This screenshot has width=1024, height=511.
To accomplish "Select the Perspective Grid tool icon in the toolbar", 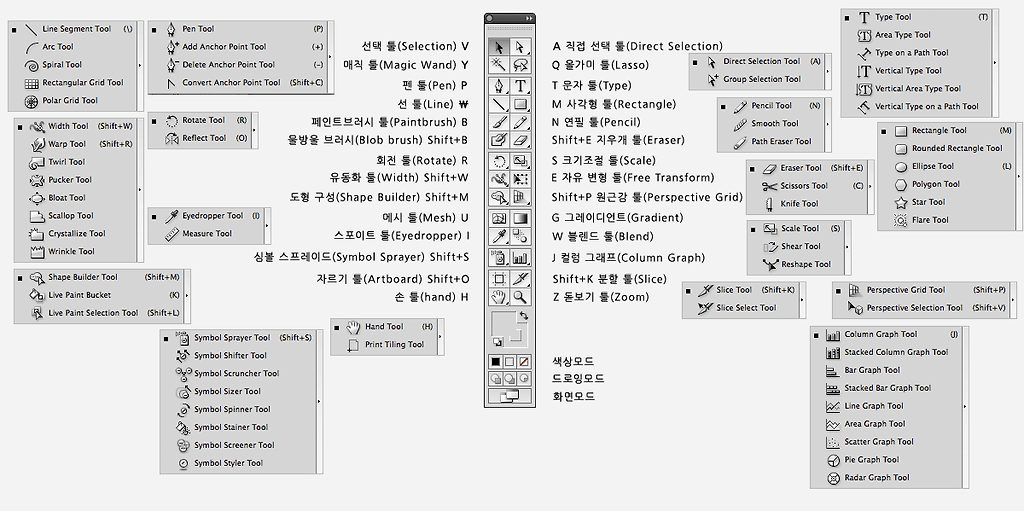I will [x=520, y=197].
